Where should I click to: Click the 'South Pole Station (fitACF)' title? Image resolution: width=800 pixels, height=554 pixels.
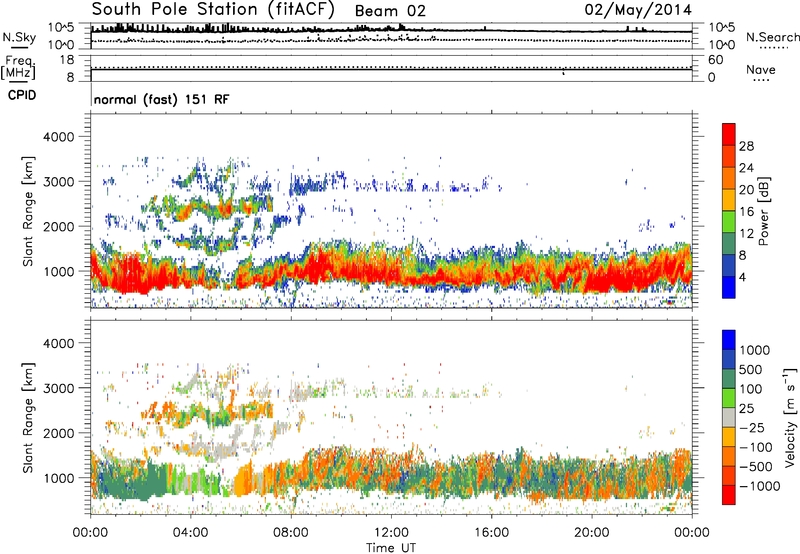coord(213,10)
